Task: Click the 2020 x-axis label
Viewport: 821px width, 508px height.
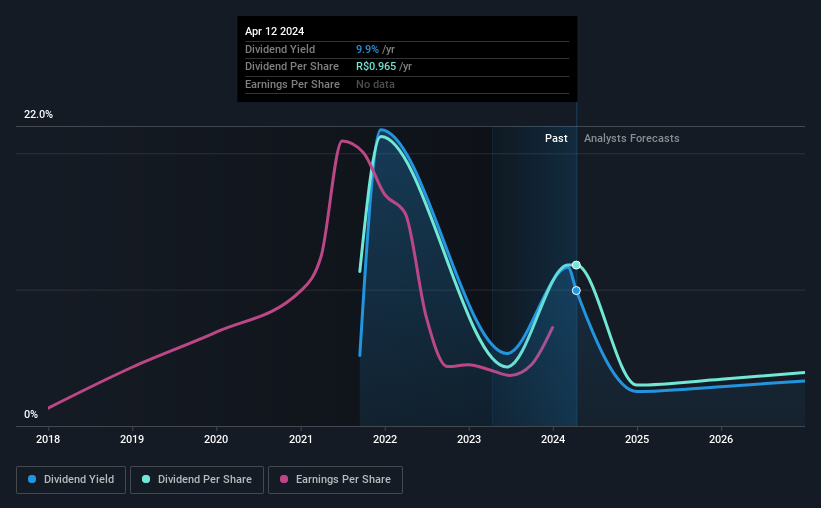Action: (216, 439)
